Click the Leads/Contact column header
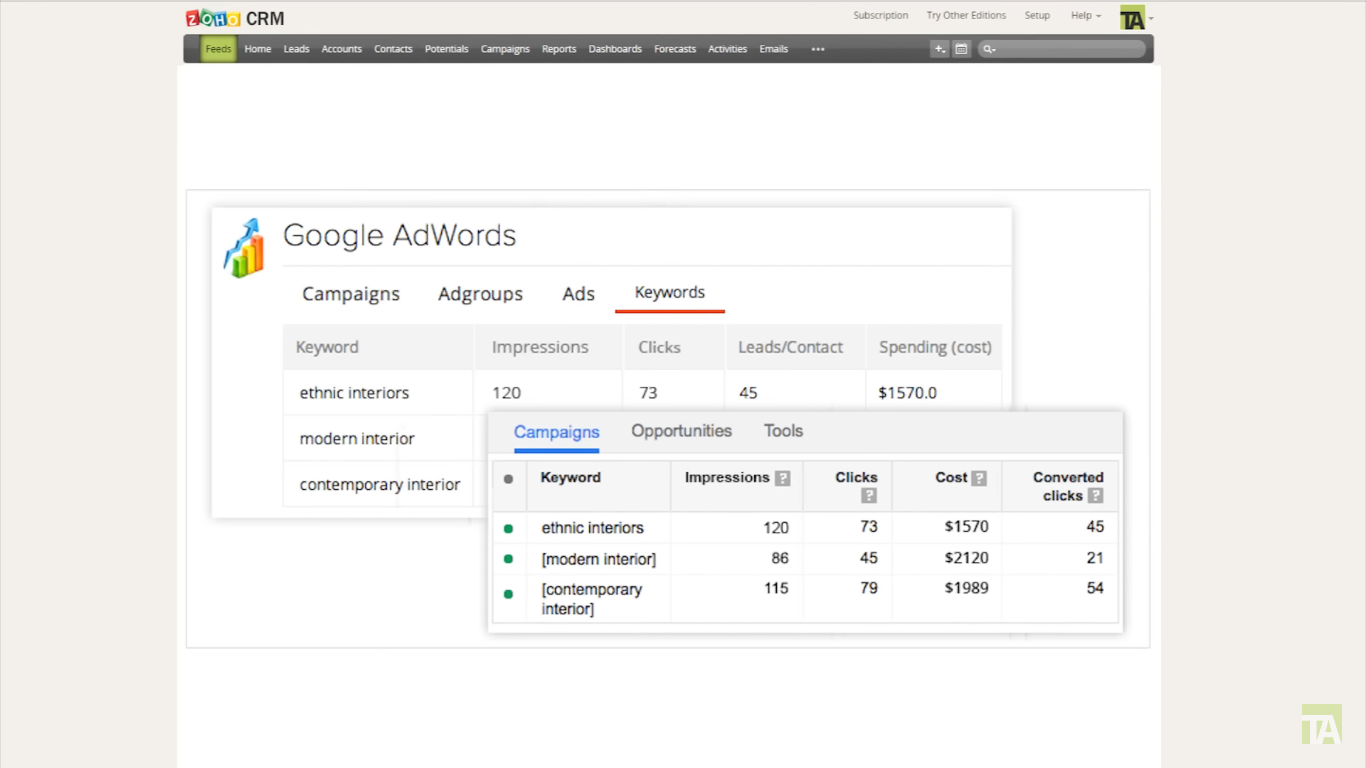 pyautogui.click(x=790, y=347)
